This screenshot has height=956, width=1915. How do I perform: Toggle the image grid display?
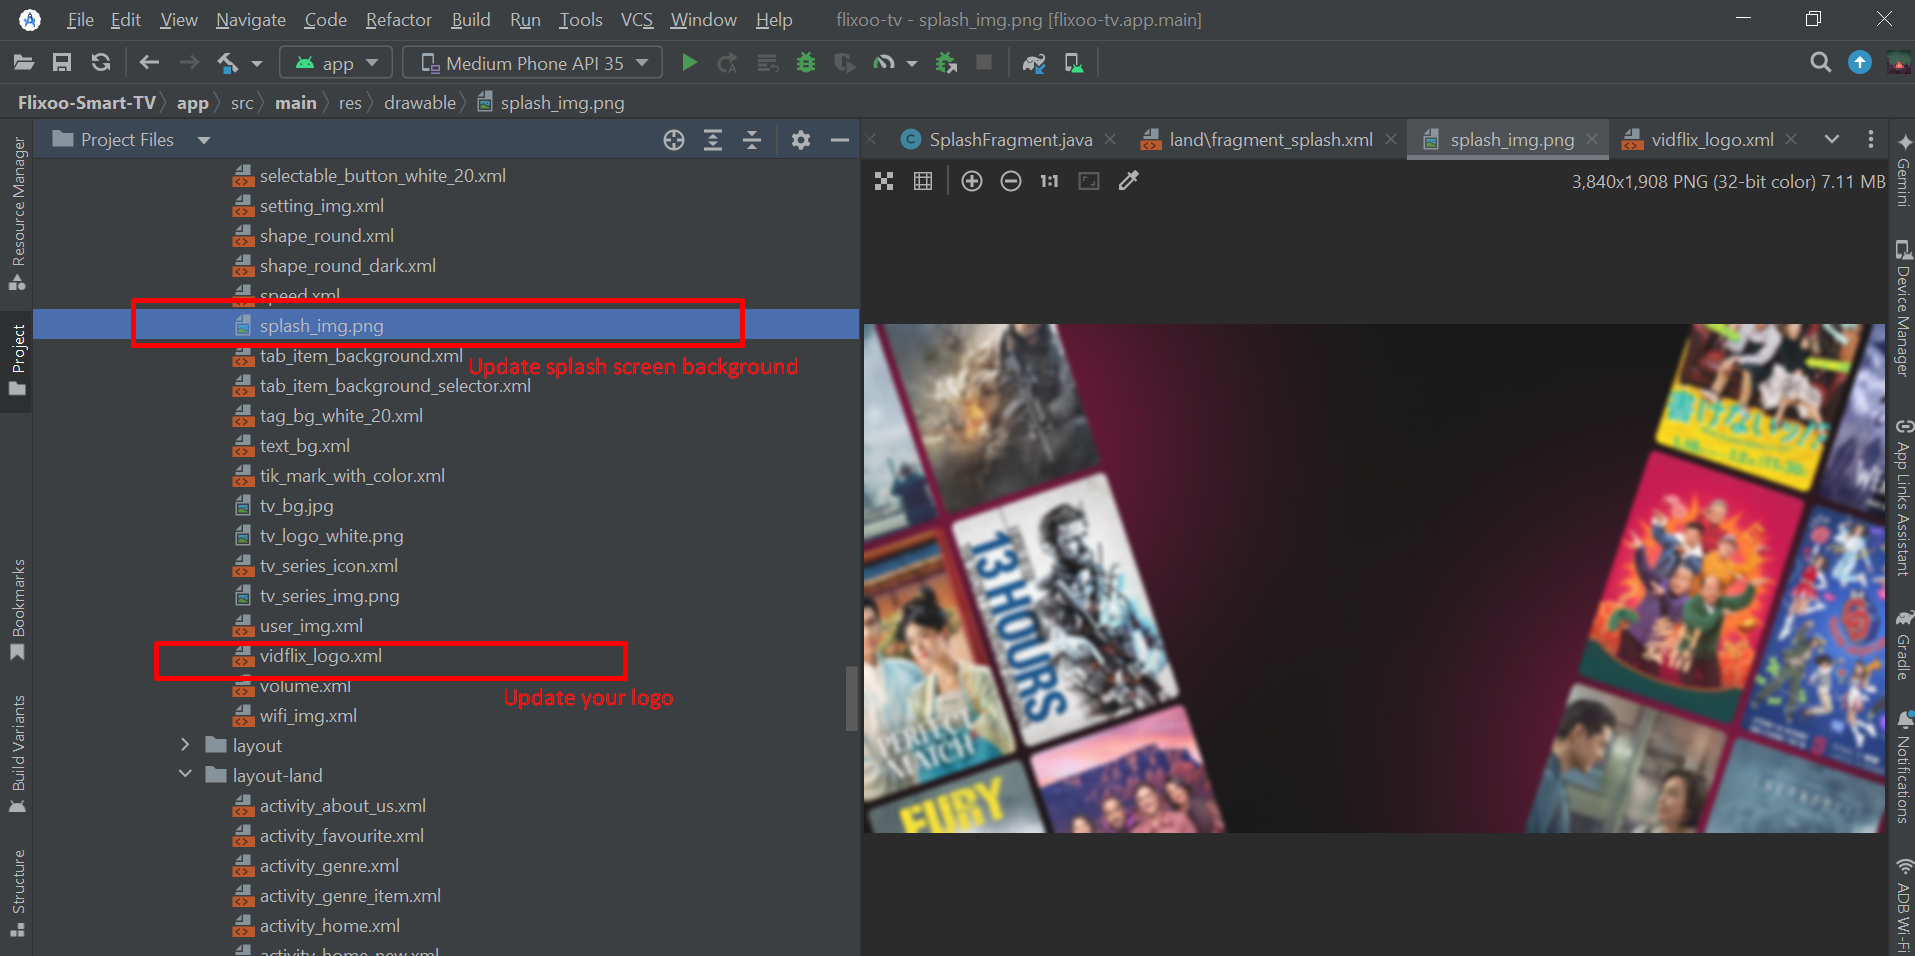(x=923, y=181)
